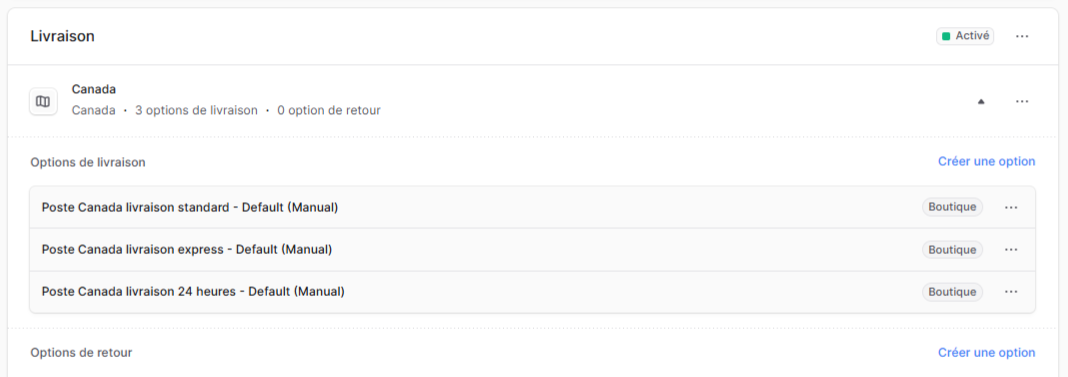Click the Options de retour label
The height and width of the screenshot is (377, 1068).
[82, 352]
